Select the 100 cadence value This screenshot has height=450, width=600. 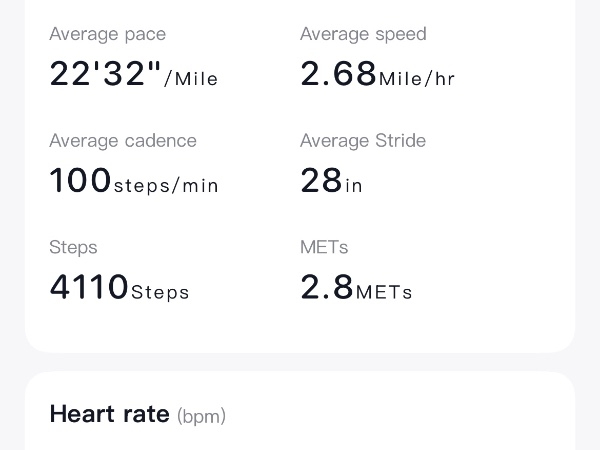[x=80, y=181]
